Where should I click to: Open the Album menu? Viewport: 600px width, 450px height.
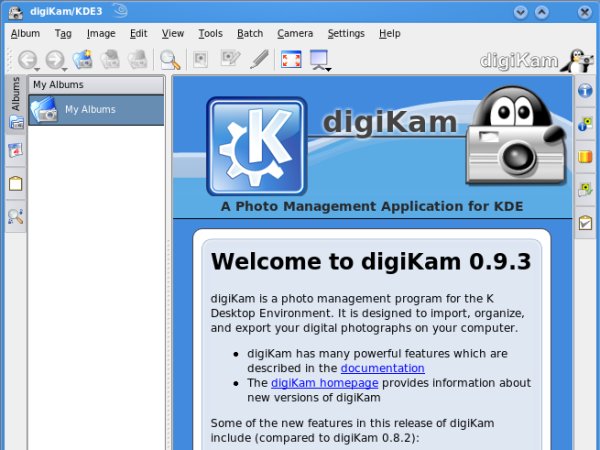[25, 33]
